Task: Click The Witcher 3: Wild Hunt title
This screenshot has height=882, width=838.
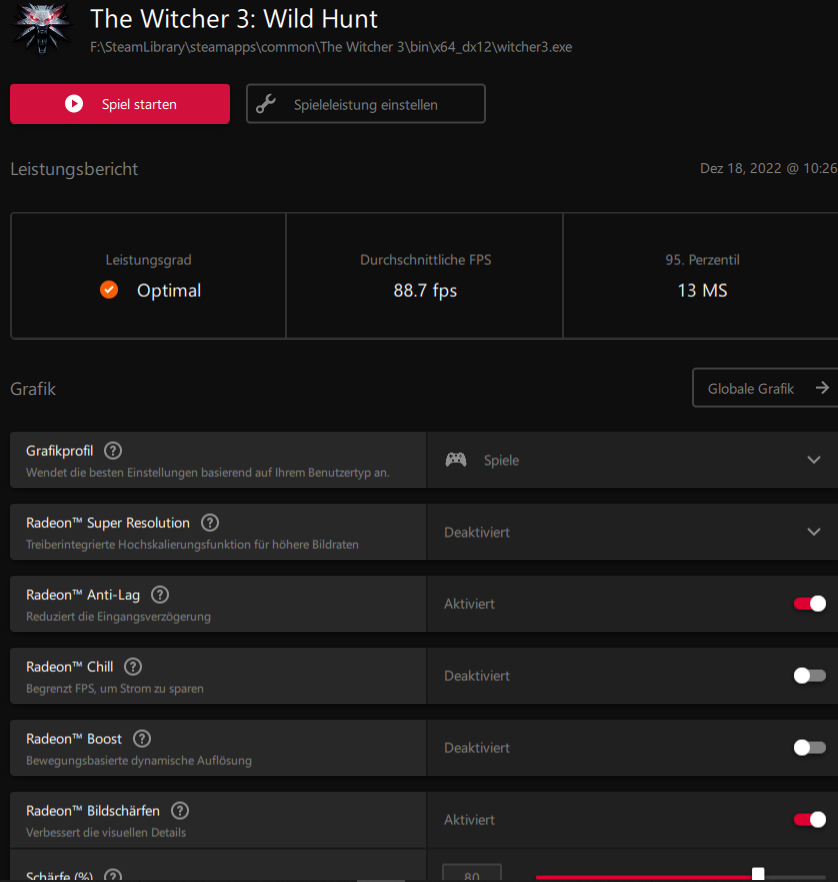Action: (234, 19)
